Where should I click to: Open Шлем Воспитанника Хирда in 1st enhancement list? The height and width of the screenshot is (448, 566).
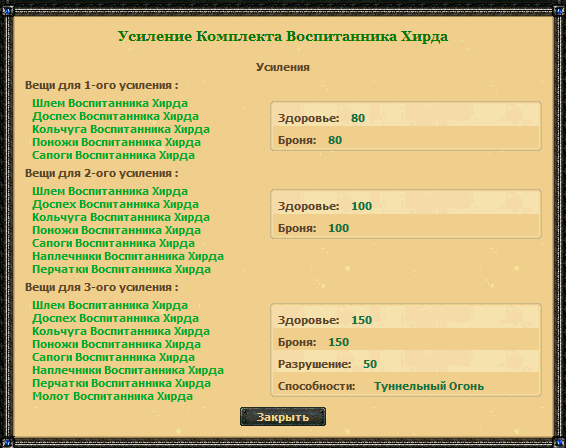110,103
